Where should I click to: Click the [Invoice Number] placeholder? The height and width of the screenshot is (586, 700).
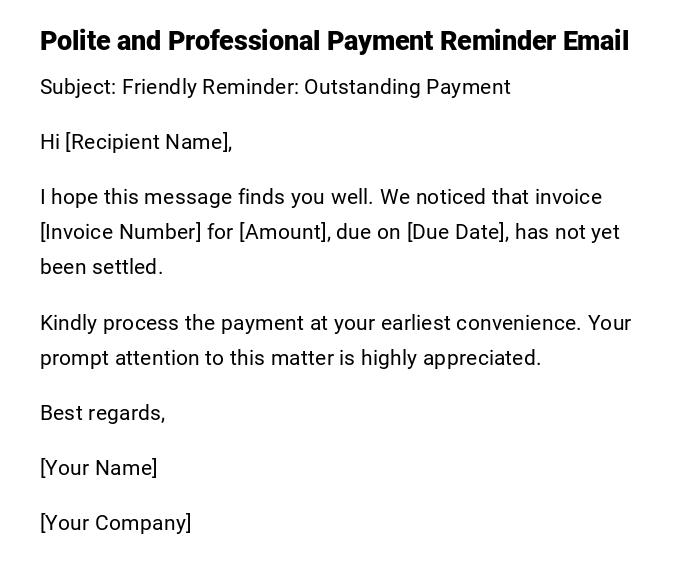coord(120,232)
